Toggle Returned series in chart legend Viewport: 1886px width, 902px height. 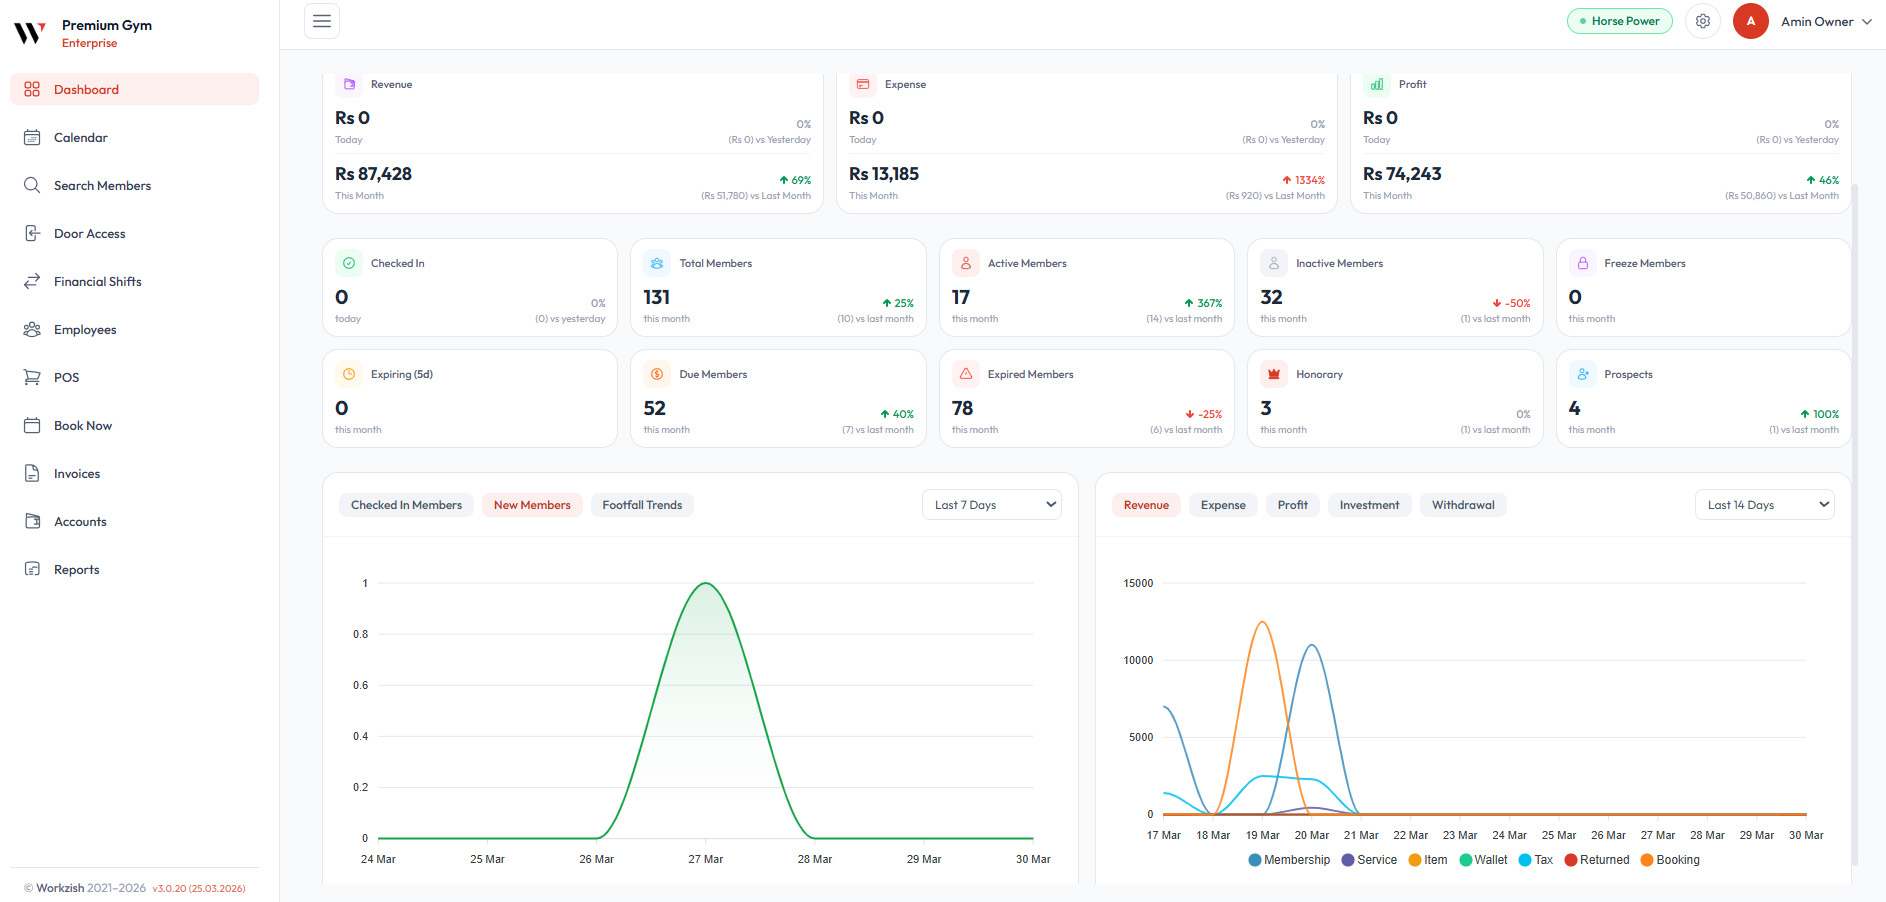[1597, 860]
